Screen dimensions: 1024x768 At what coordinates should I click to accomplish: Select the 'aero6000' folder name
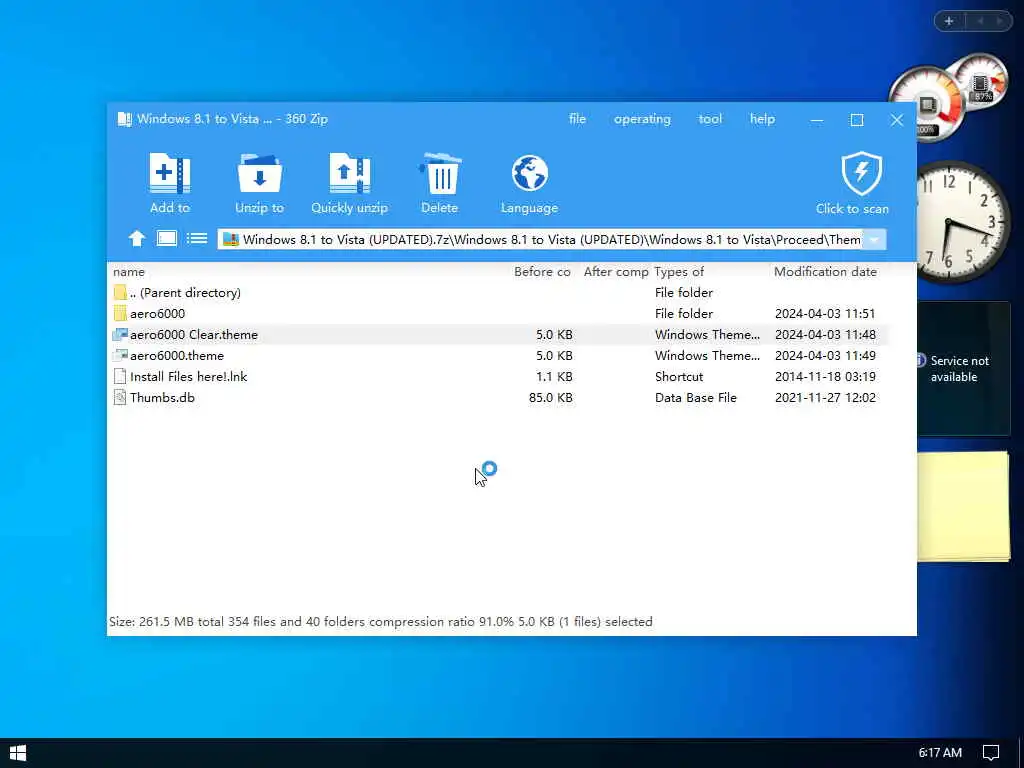tap(157, 313)
